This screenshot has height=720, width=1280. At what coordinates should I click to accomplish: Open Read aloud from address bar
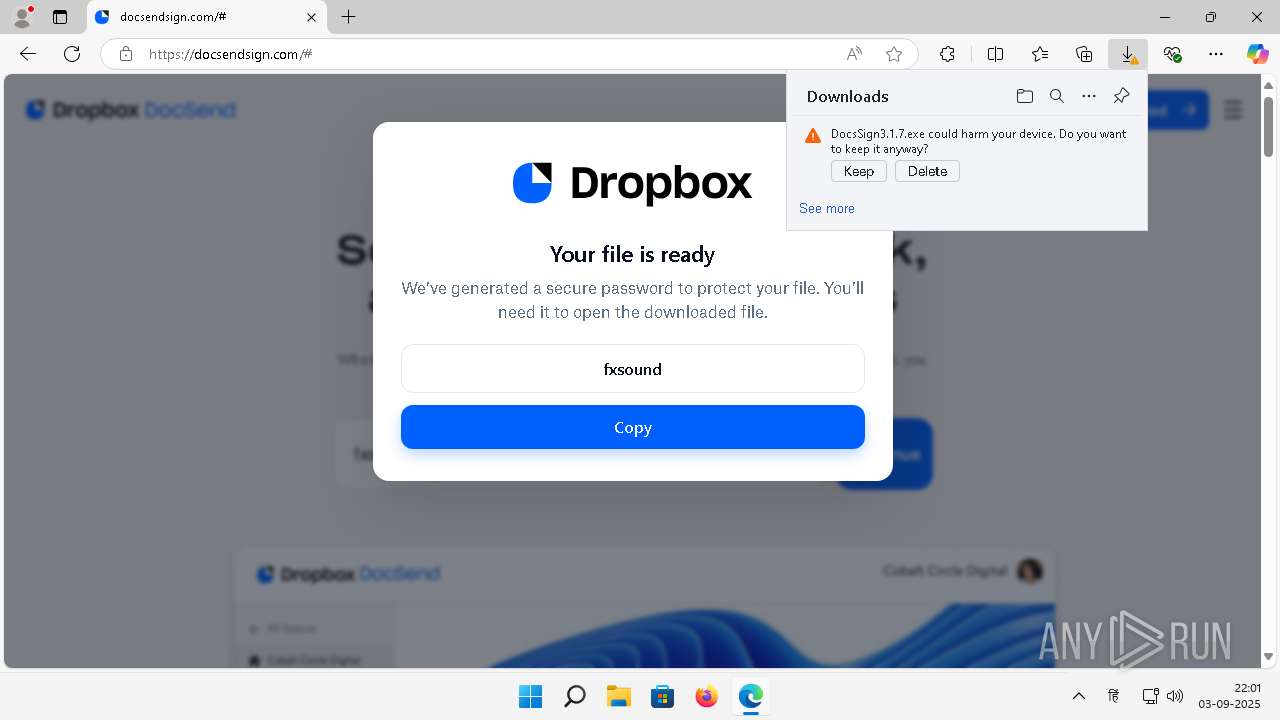(x=854, y=54)
